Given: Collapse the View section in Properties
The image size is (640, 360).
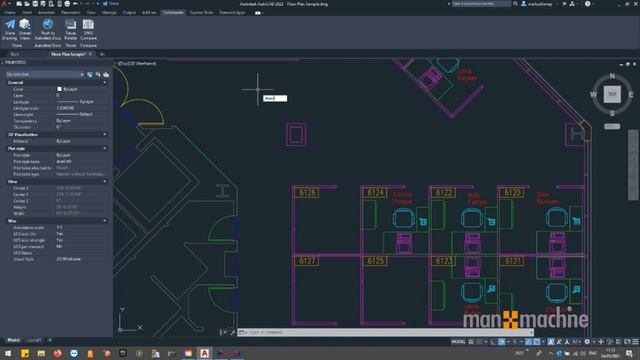Looking at the screenshot, I should pyautogui.click(x=105, y=181).
